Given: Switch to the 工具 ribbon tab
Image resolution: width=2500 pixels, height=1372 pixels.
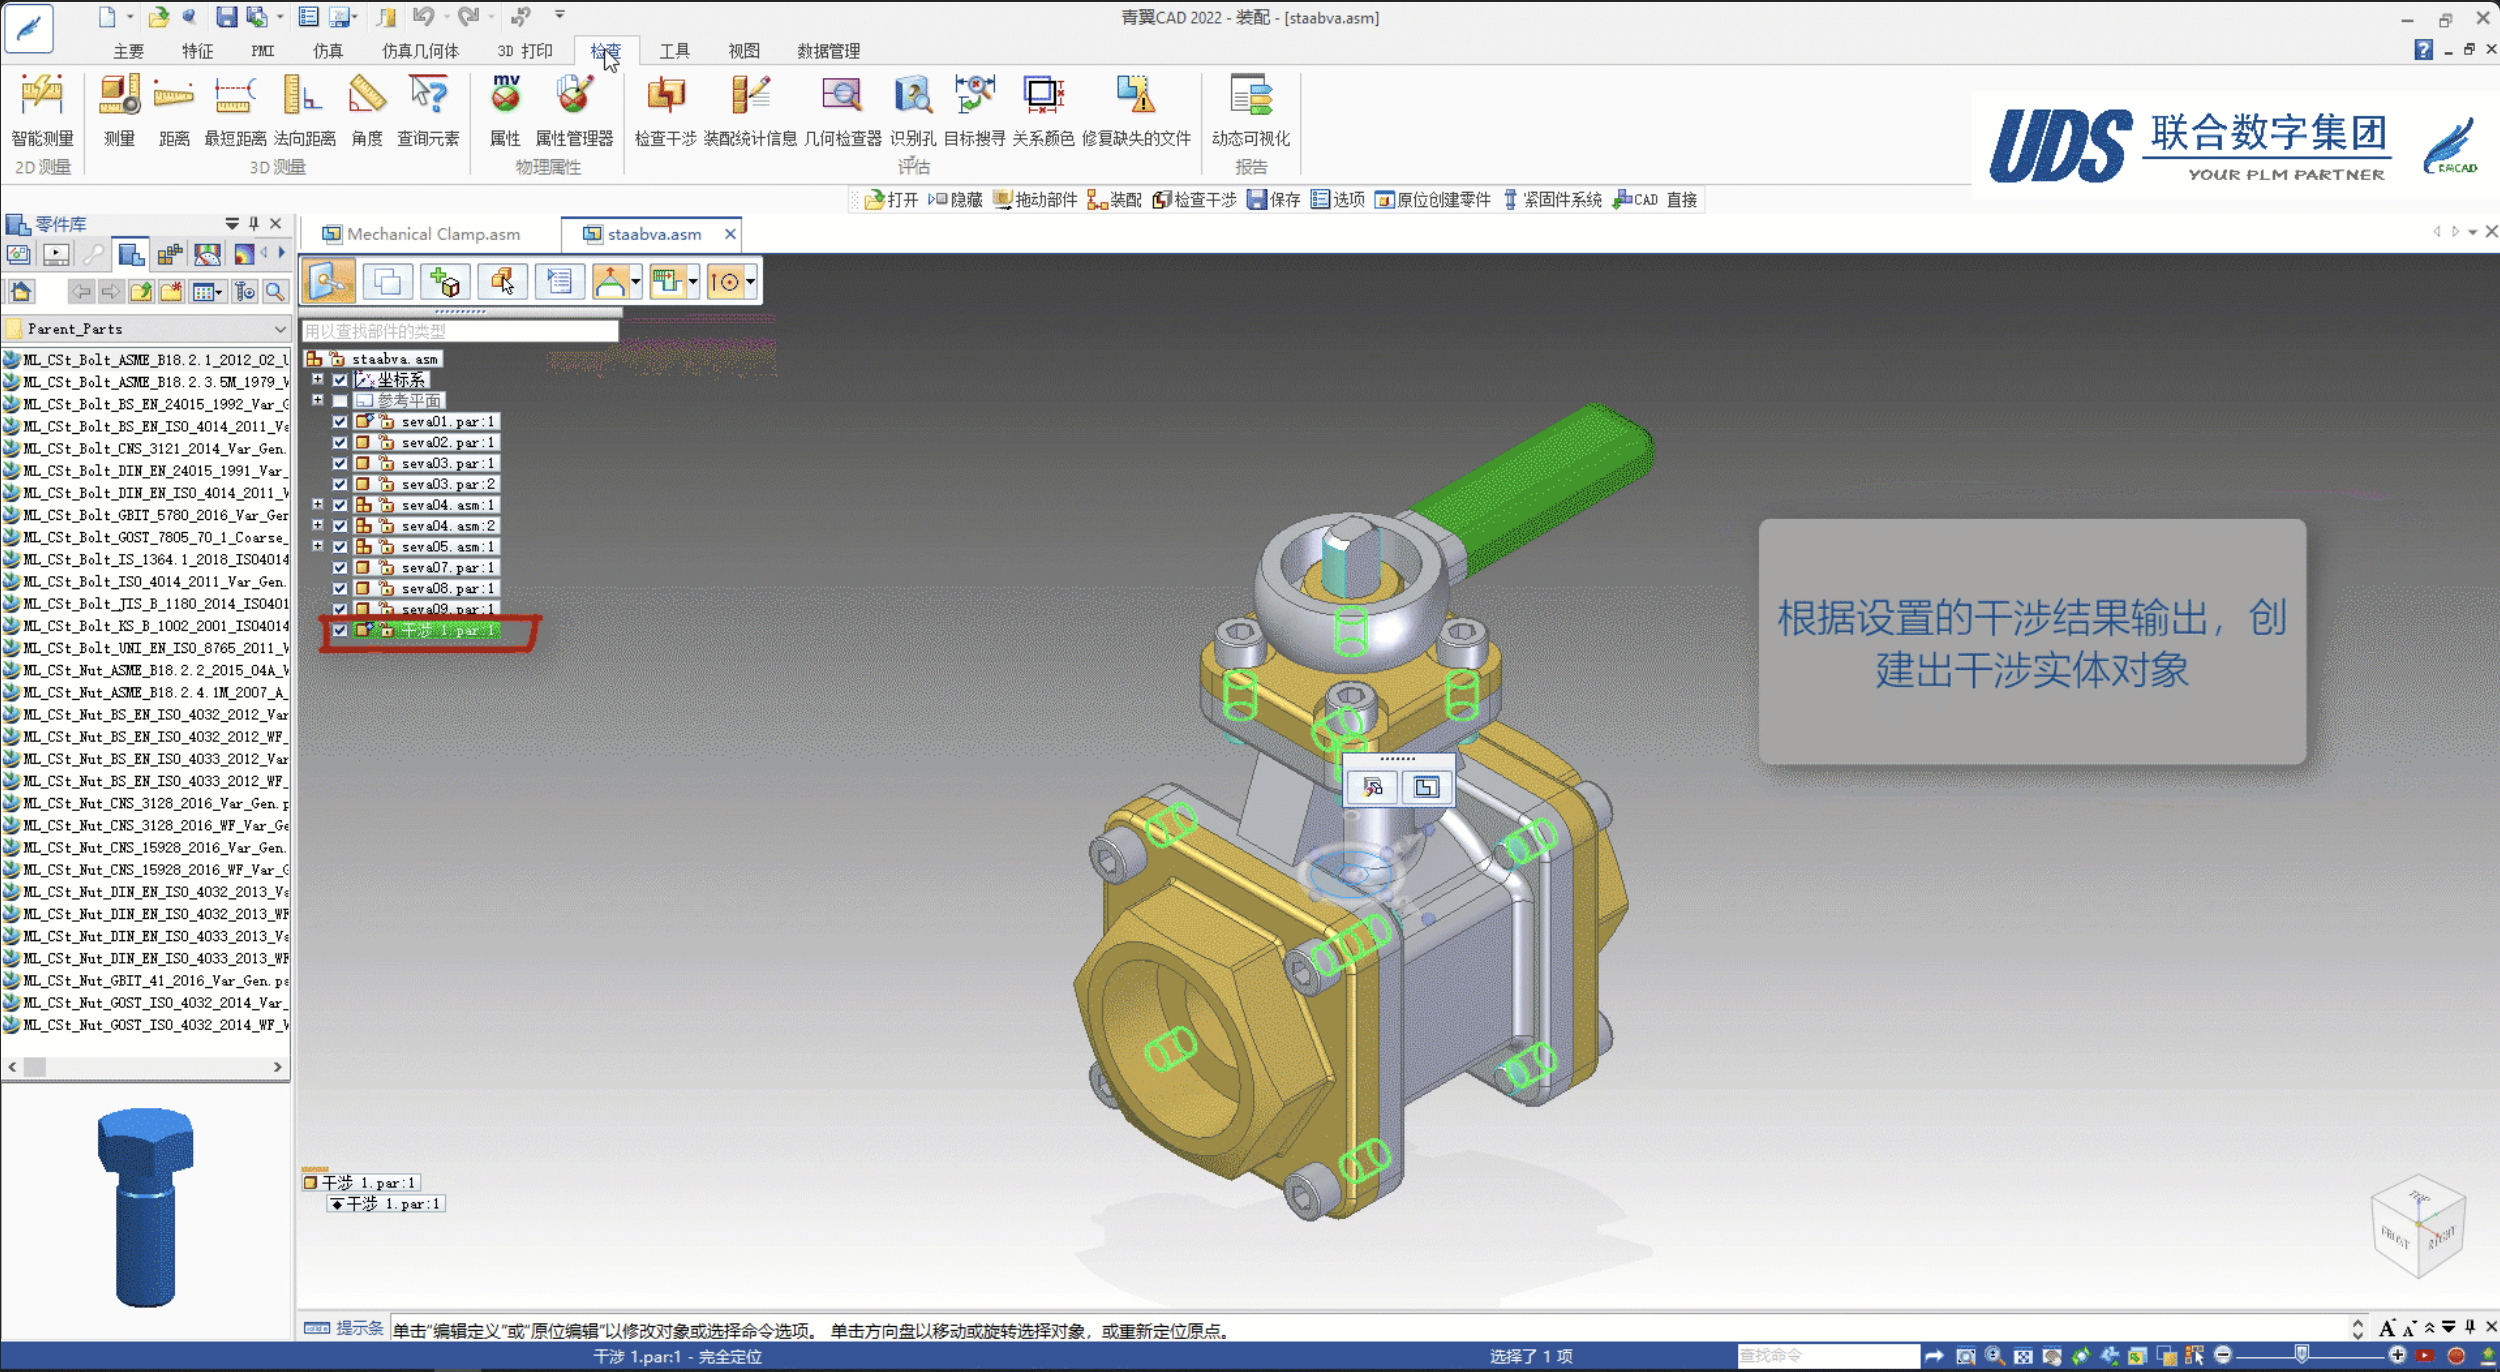Looking at the screenshot, I should point(675,51).
